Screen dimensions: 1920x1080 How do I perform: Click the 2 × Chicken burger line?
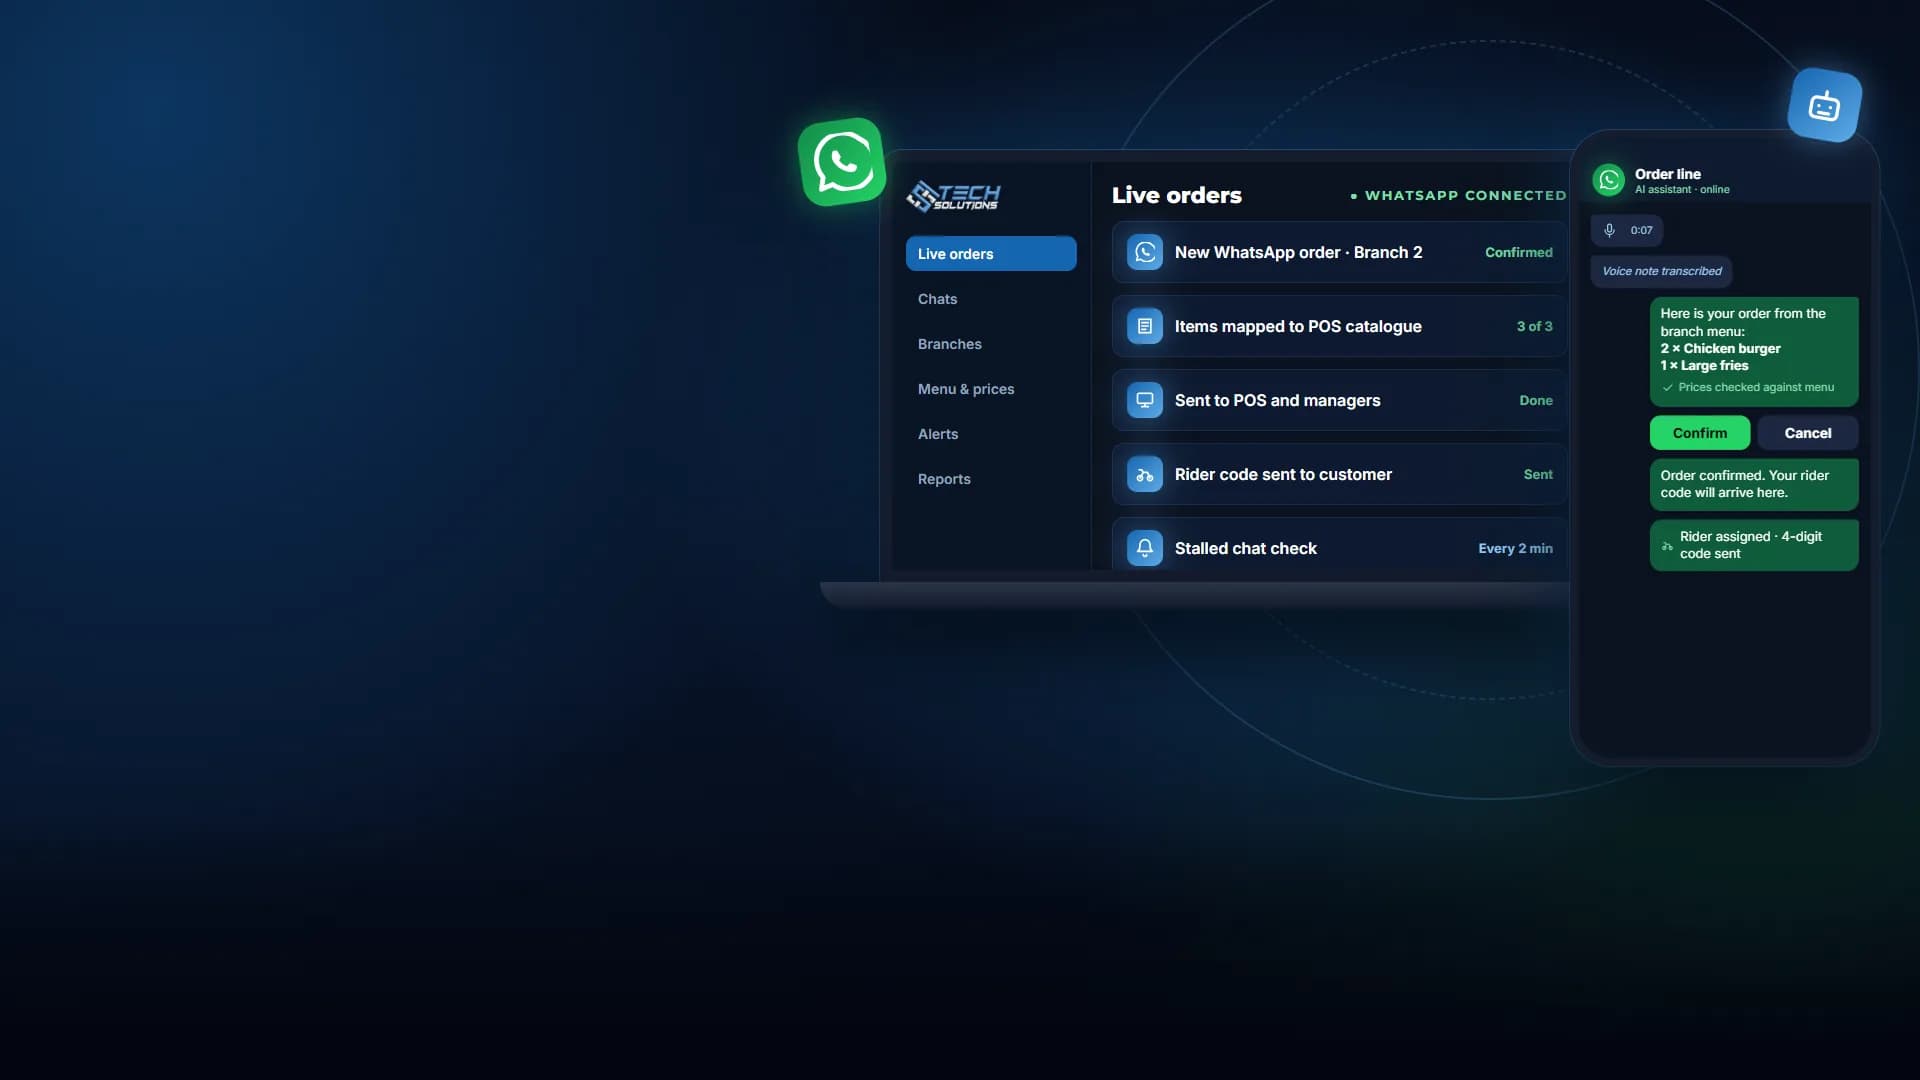click(1720, 348)
